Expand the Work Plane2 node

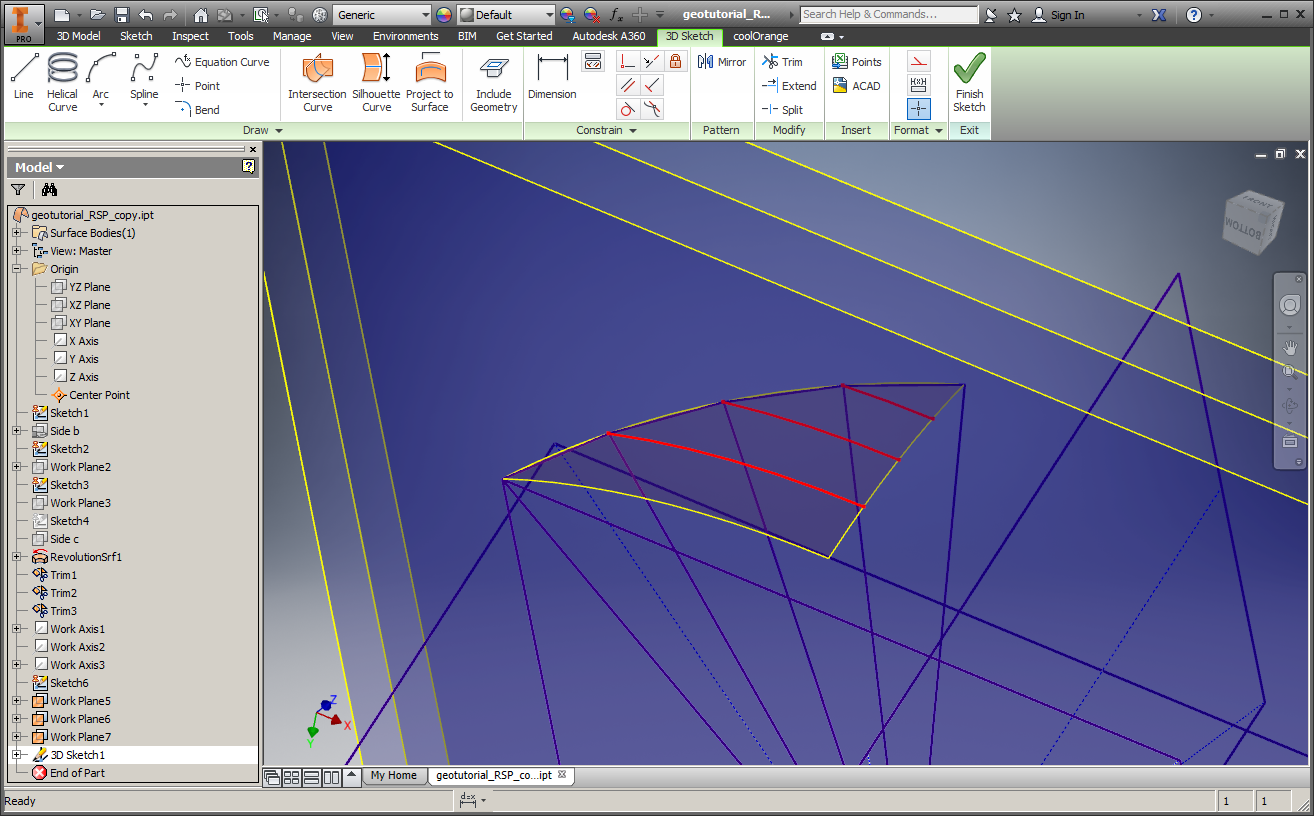click(16, 467)
